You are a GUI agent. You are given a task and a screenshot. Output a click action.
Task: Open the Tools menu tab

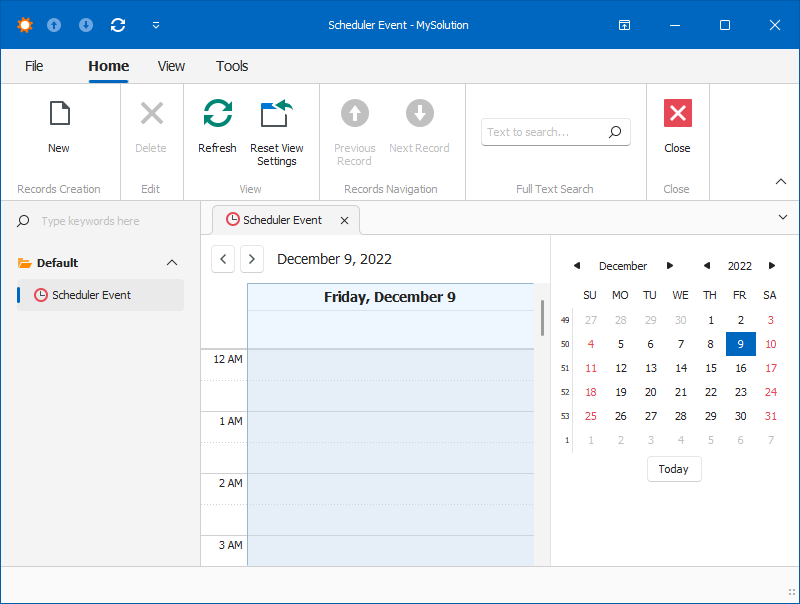(232, 66)
